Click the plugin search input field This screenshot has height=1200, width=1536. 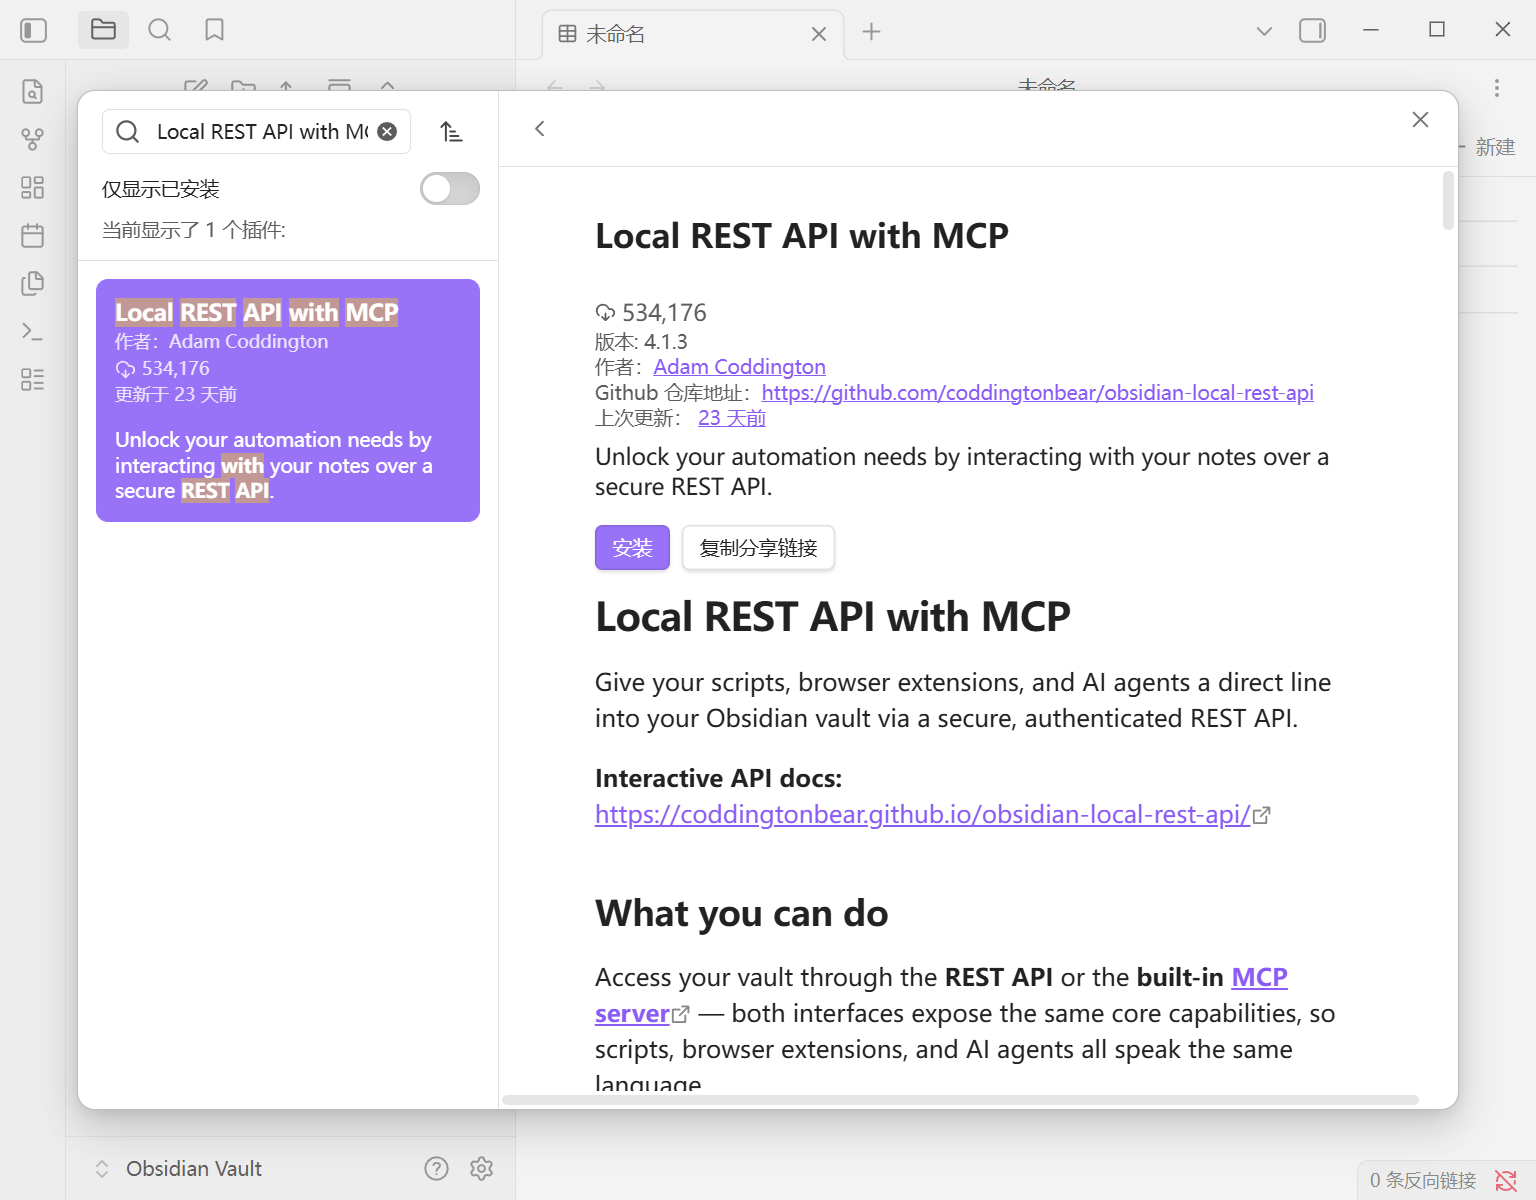coord(256,131)
